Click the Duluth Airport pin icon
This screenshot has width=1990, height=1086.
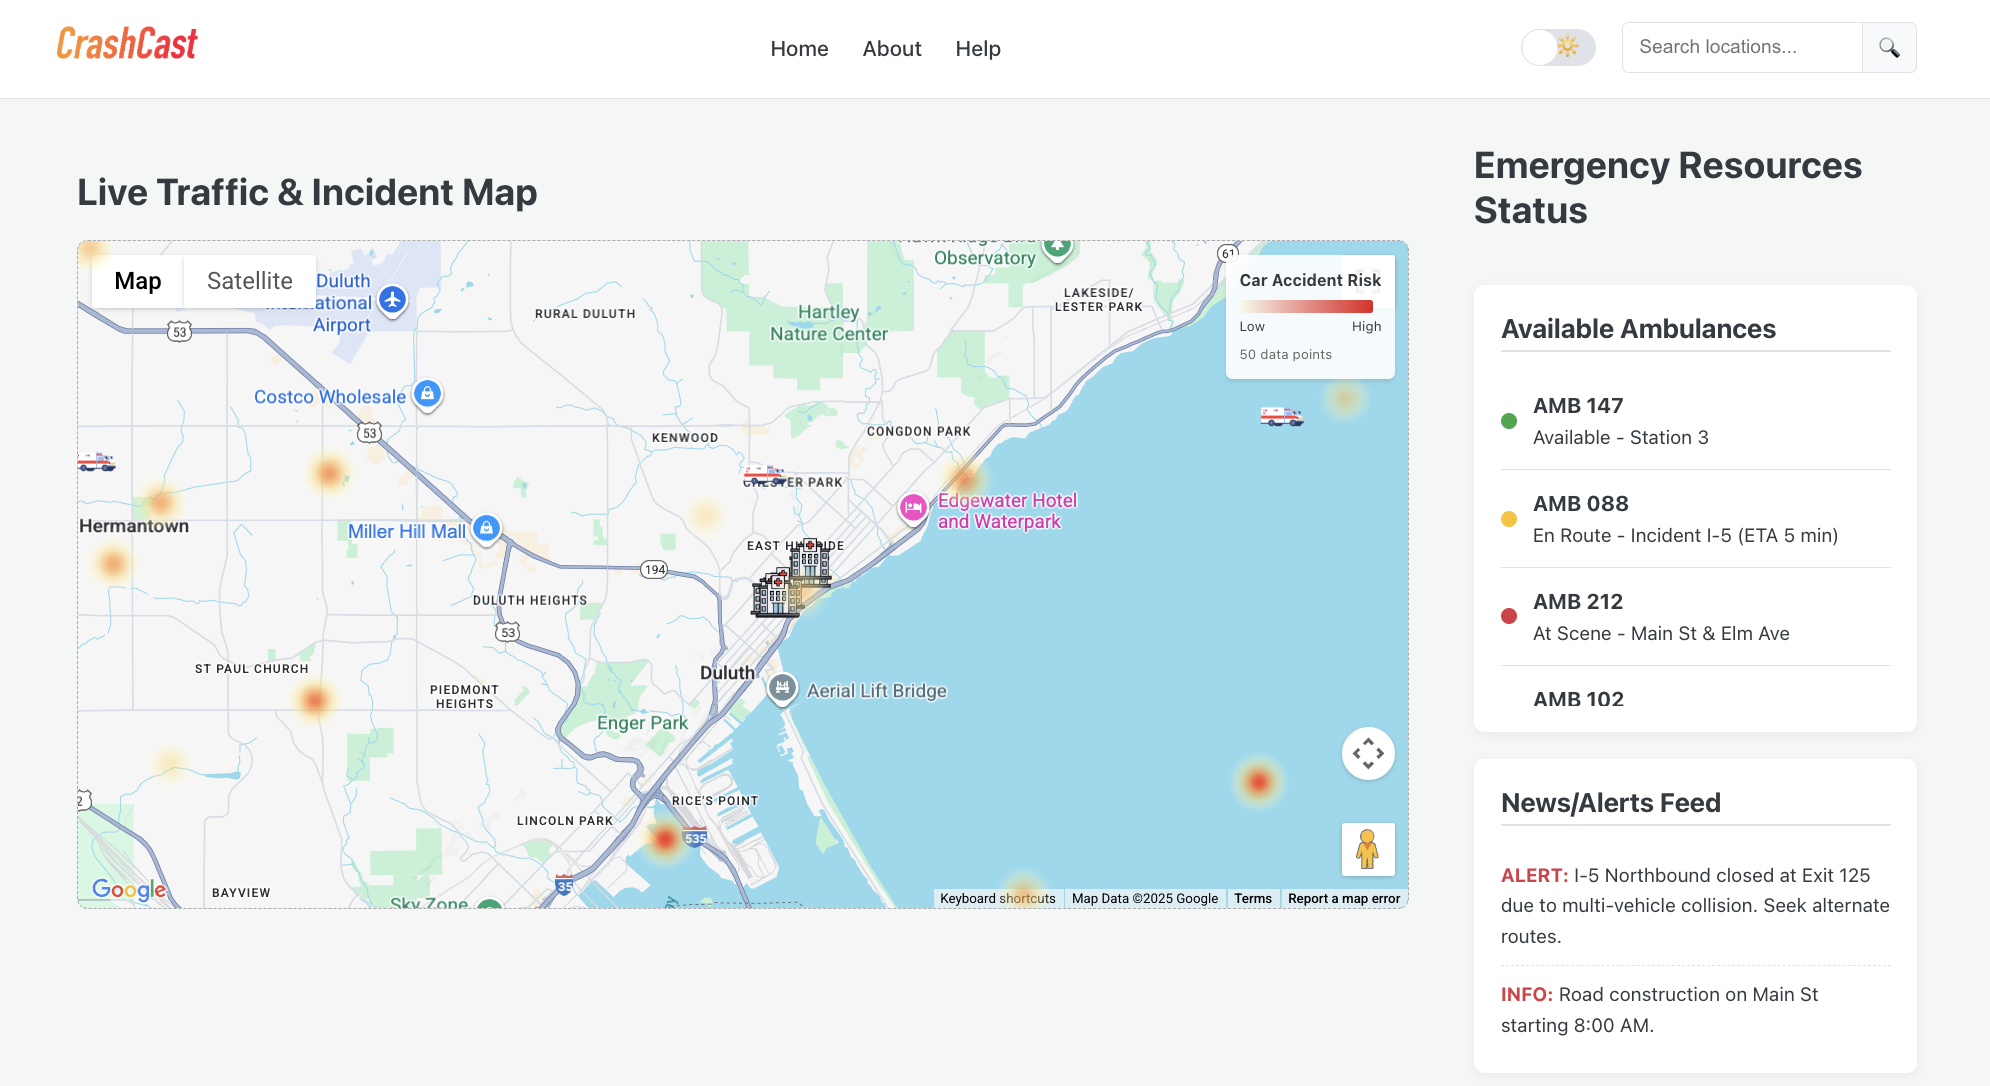pyautogui.click(x=392, y=298)
